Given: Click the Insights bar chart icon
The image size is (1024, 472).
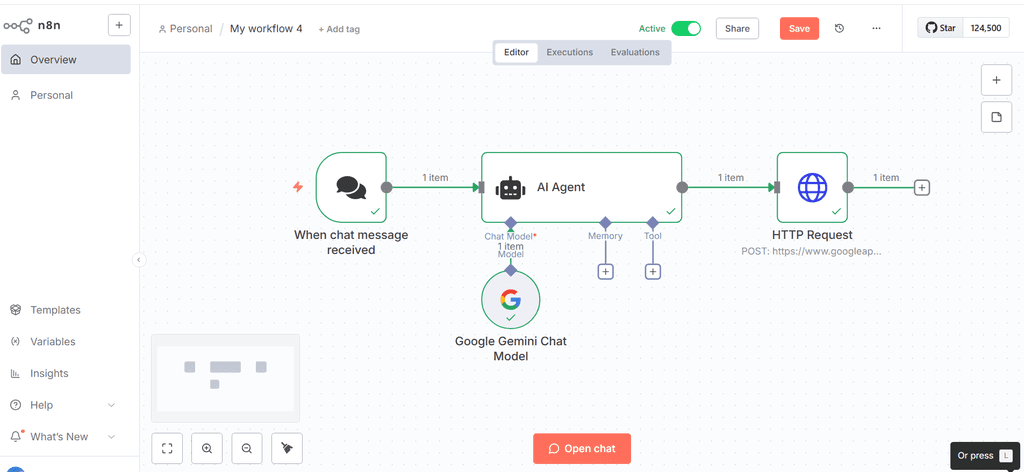Looking at the screenshot, I should (x=16, y=373).
